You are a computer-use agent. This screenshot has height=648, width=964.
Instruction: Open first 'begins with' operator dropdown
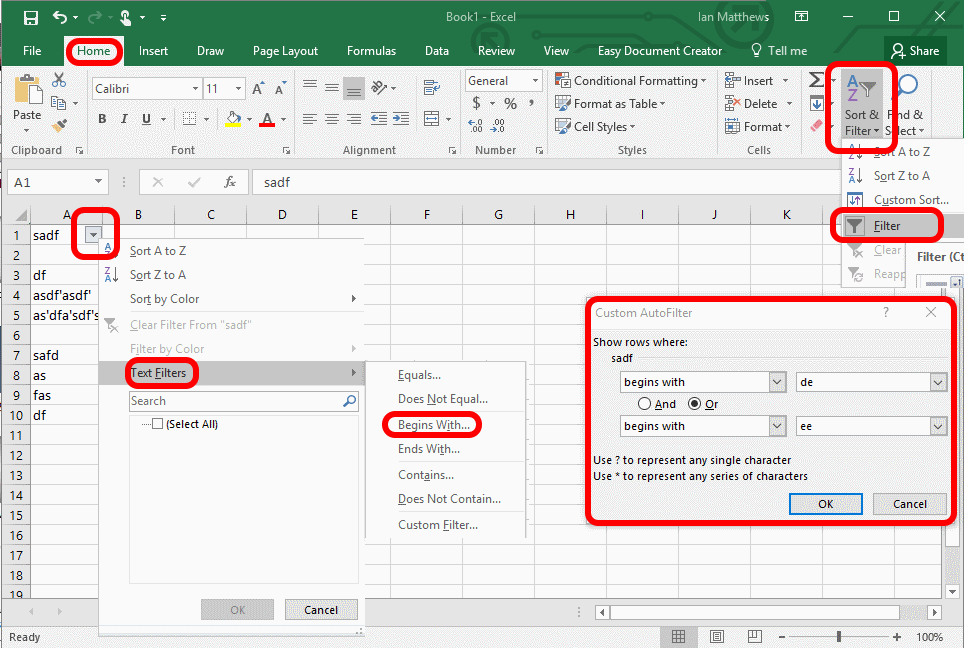tap(777, 382)
